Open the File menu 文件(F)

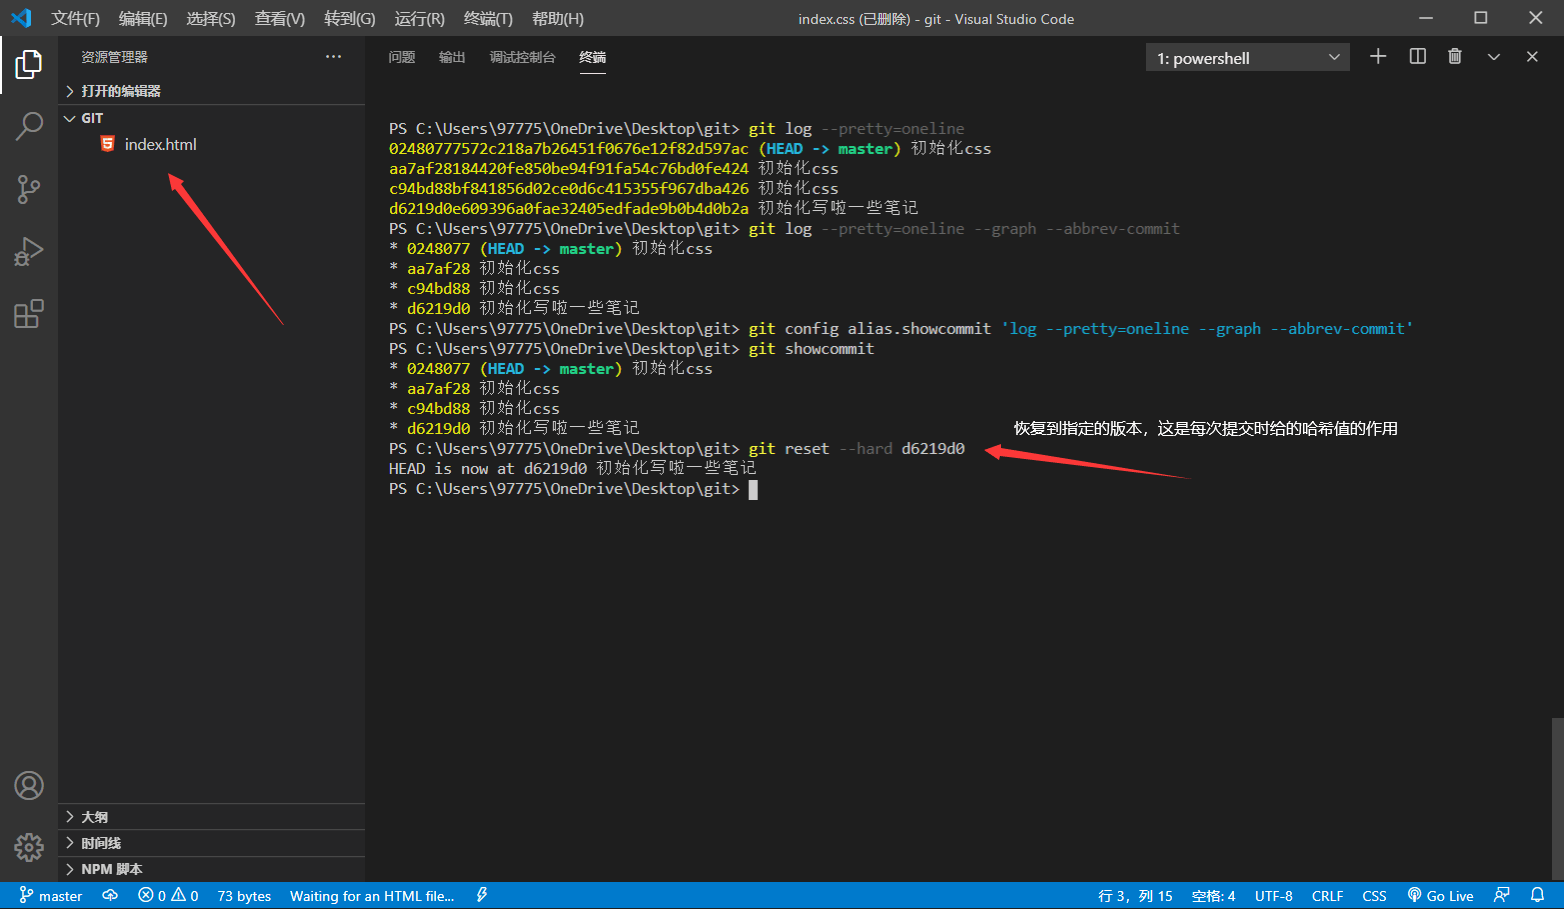click(x=76, y=19)
